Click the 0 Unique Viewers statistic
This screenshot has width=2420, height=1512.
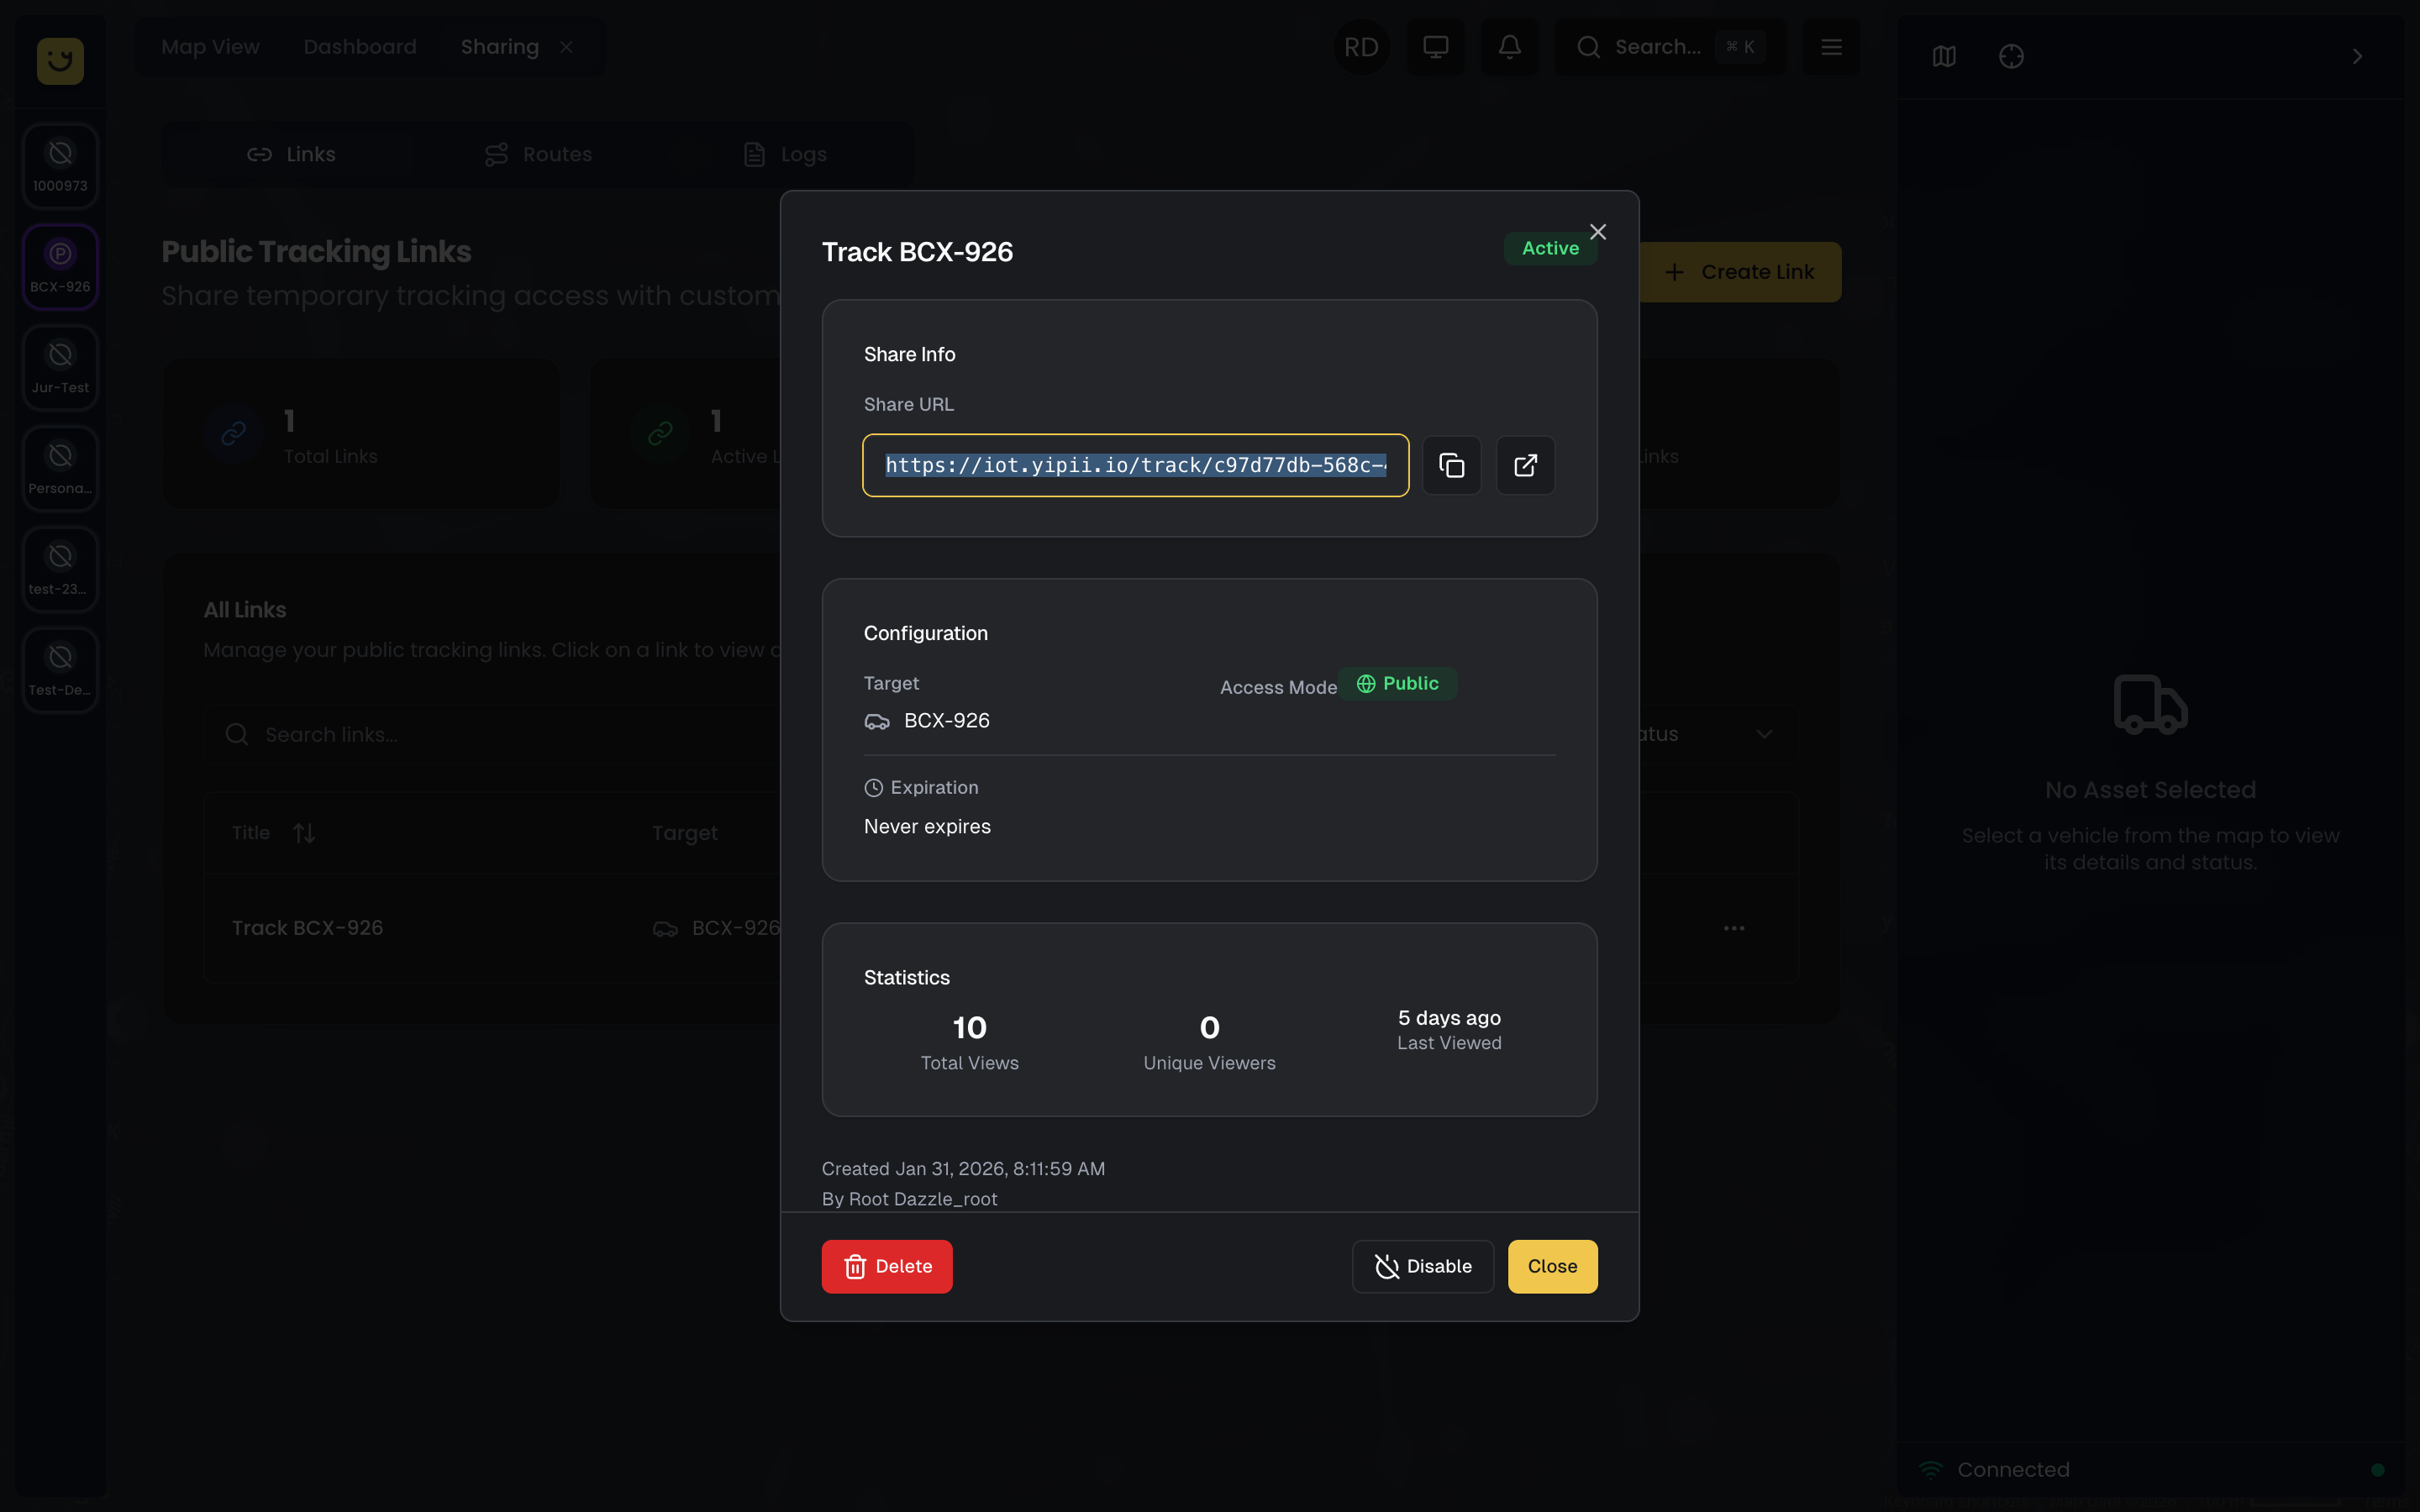pos(1209,1042)
